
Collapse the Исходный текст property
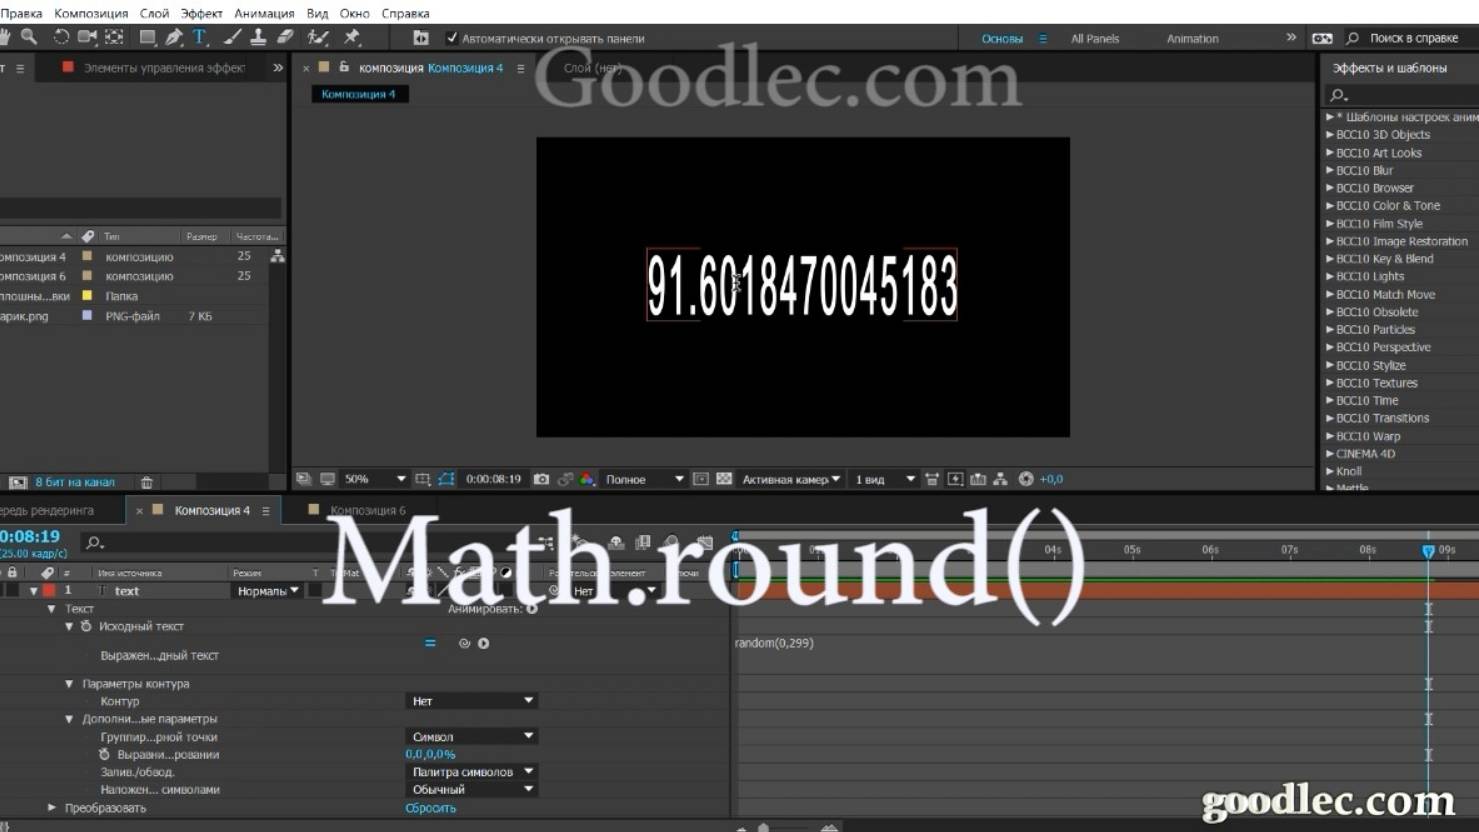tap(69, 626)
